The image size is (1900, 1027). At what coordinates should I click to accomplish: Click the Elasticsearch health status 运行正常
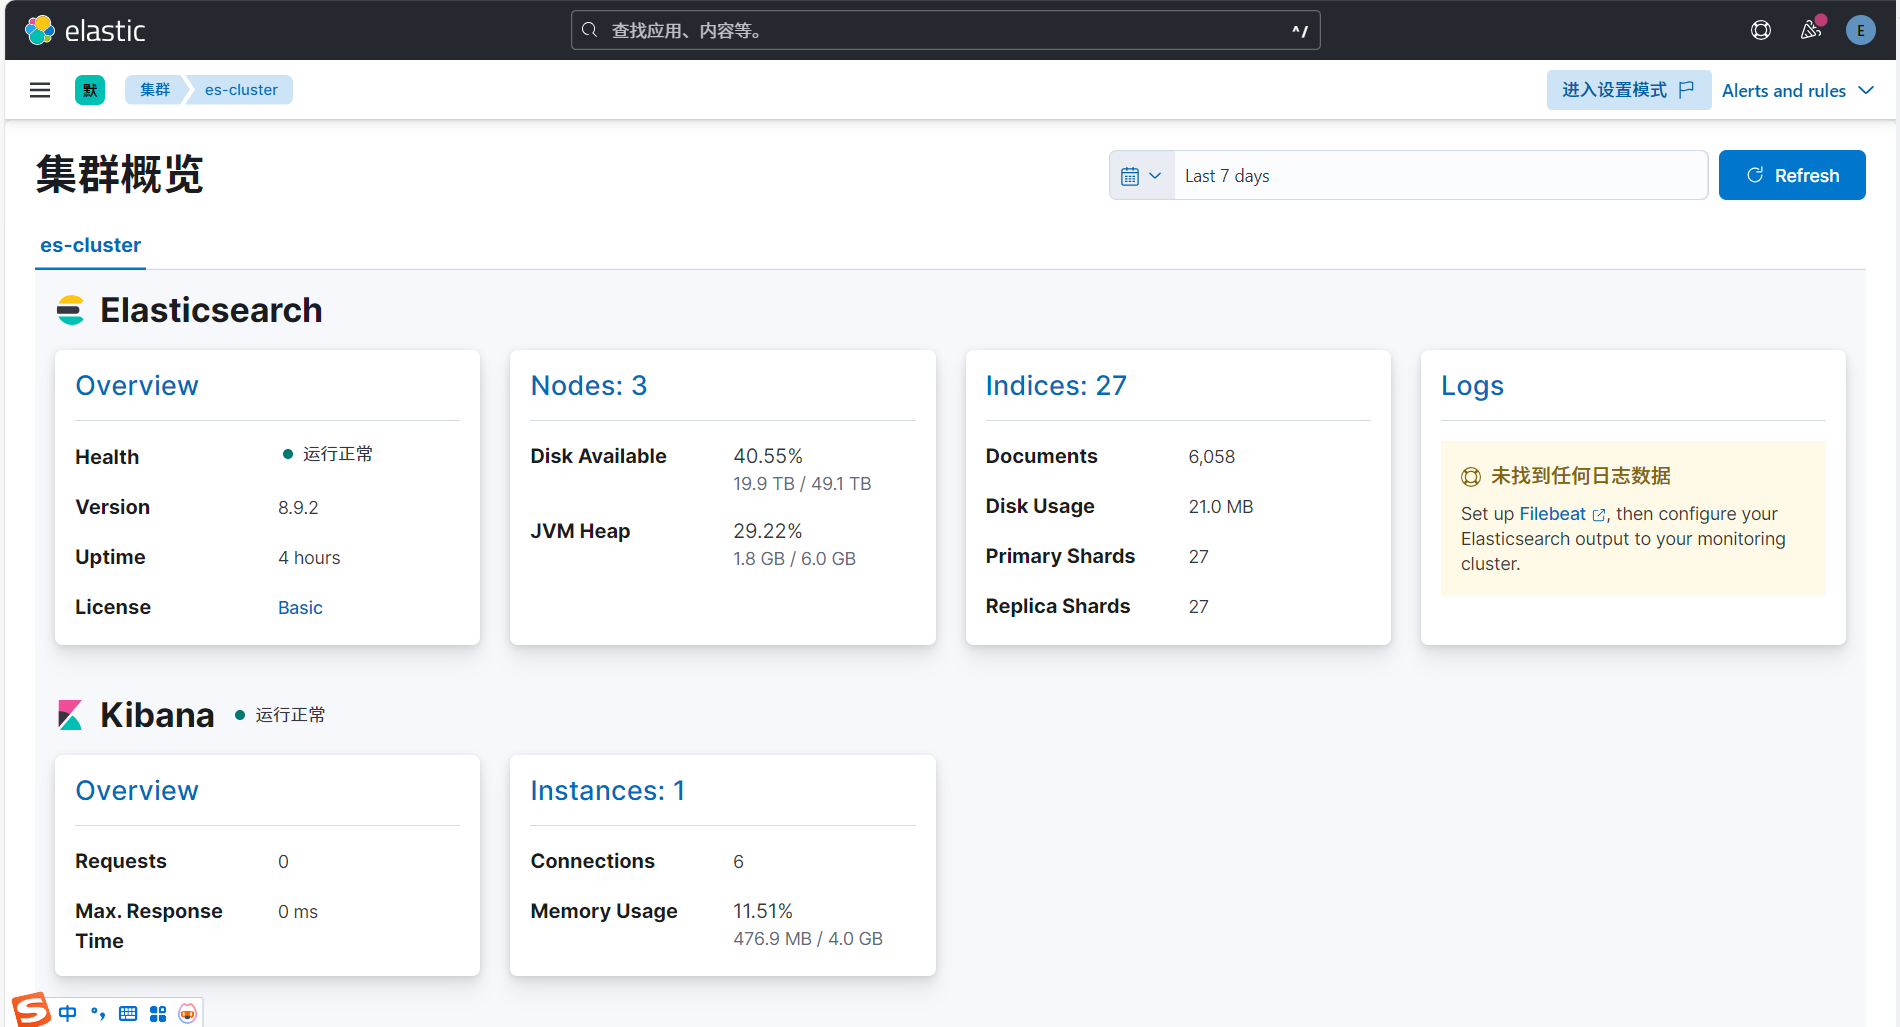[328, 454]
